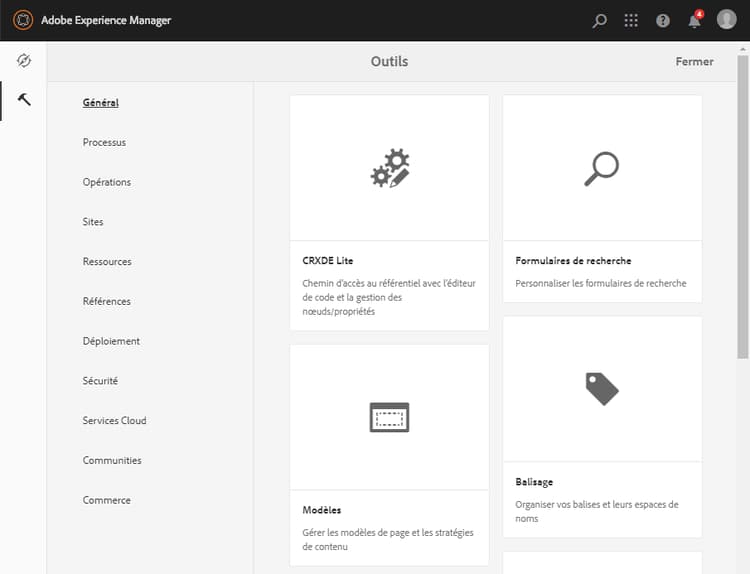Click the scrollbar up arrow
The width and height of the screenshot is (750, 574).
pyautogui.click(x=742, y=49)
